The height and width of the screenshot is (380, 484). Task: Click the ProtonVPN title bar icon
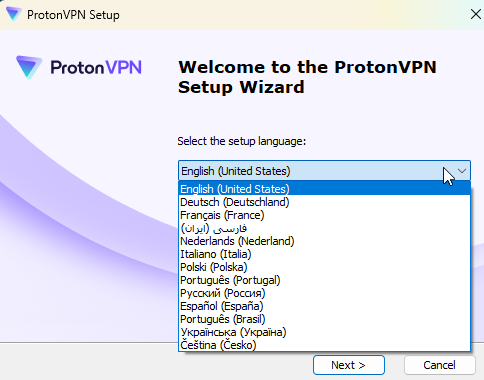coord(14,14)
